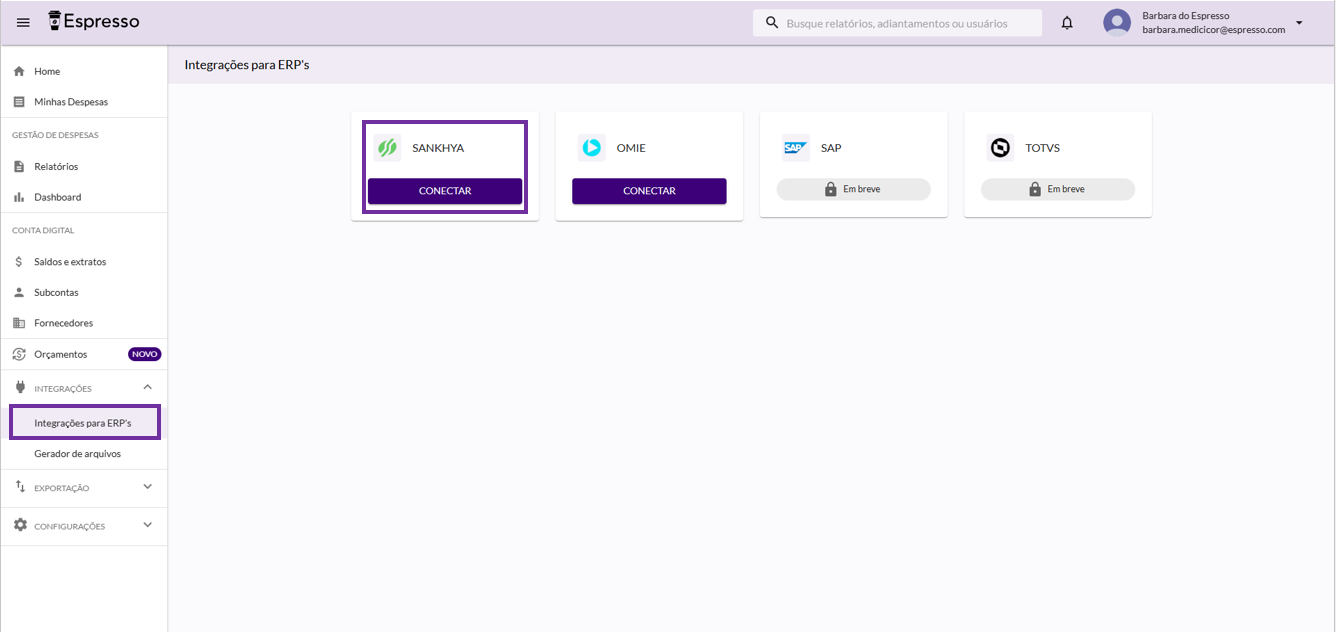Click the Fornecedores building icon
Viewport: 1336px width, 632px height.
19,323
